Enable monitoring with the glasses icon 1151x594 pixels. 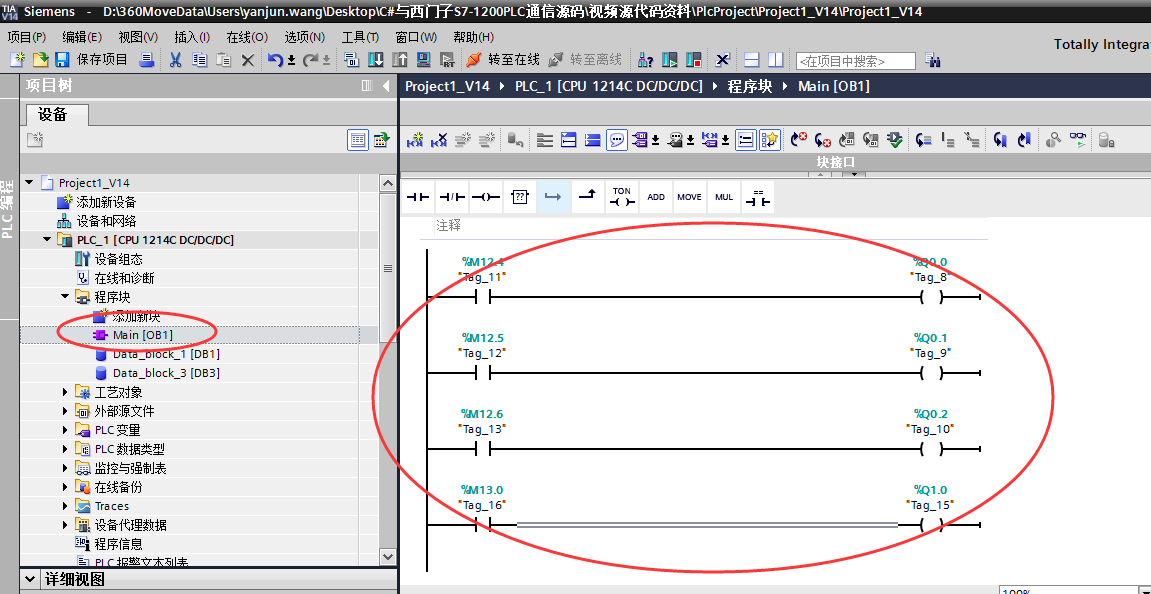click(1077, 140)
